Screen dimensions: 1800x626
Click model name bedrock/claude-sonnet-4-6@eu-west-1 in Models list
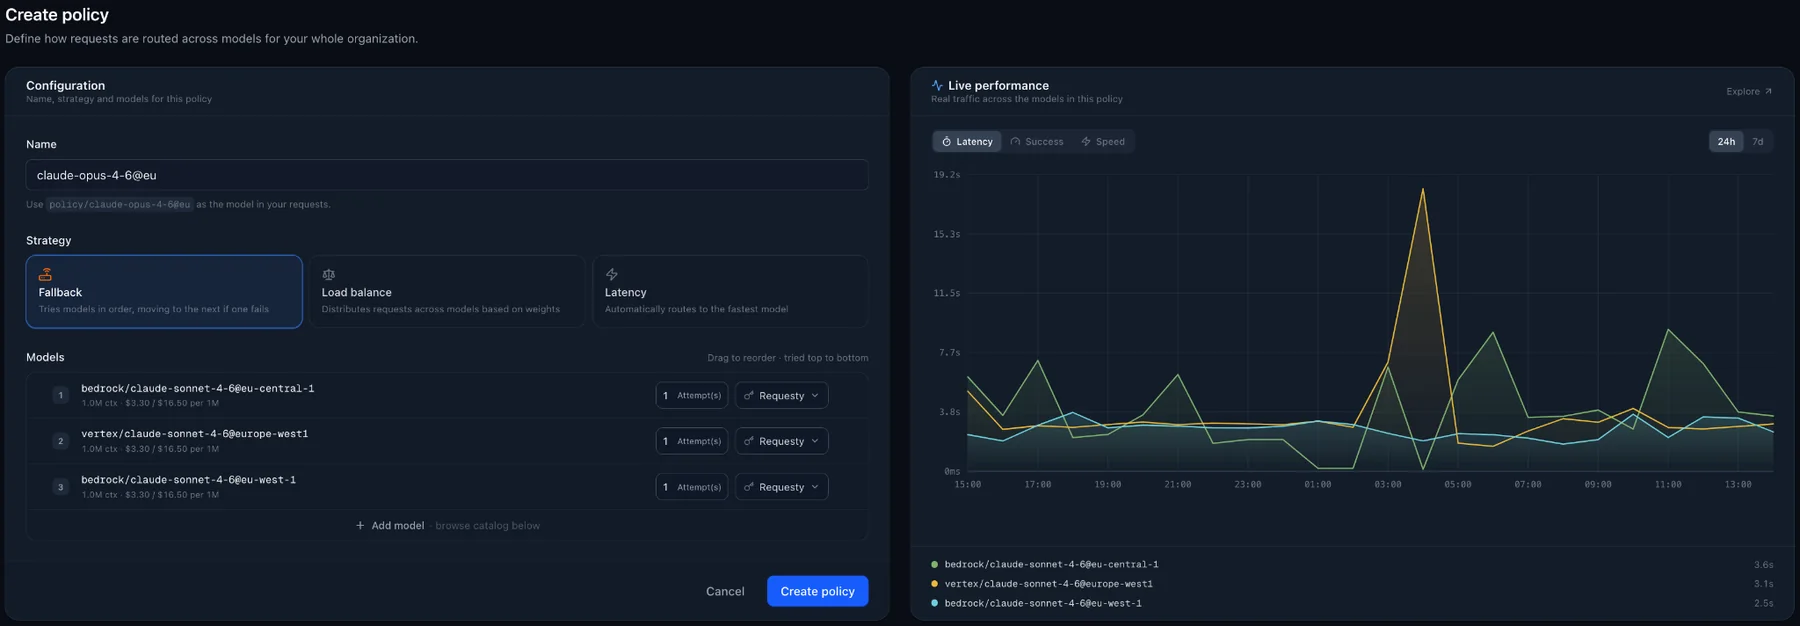(x=188, y=480)
